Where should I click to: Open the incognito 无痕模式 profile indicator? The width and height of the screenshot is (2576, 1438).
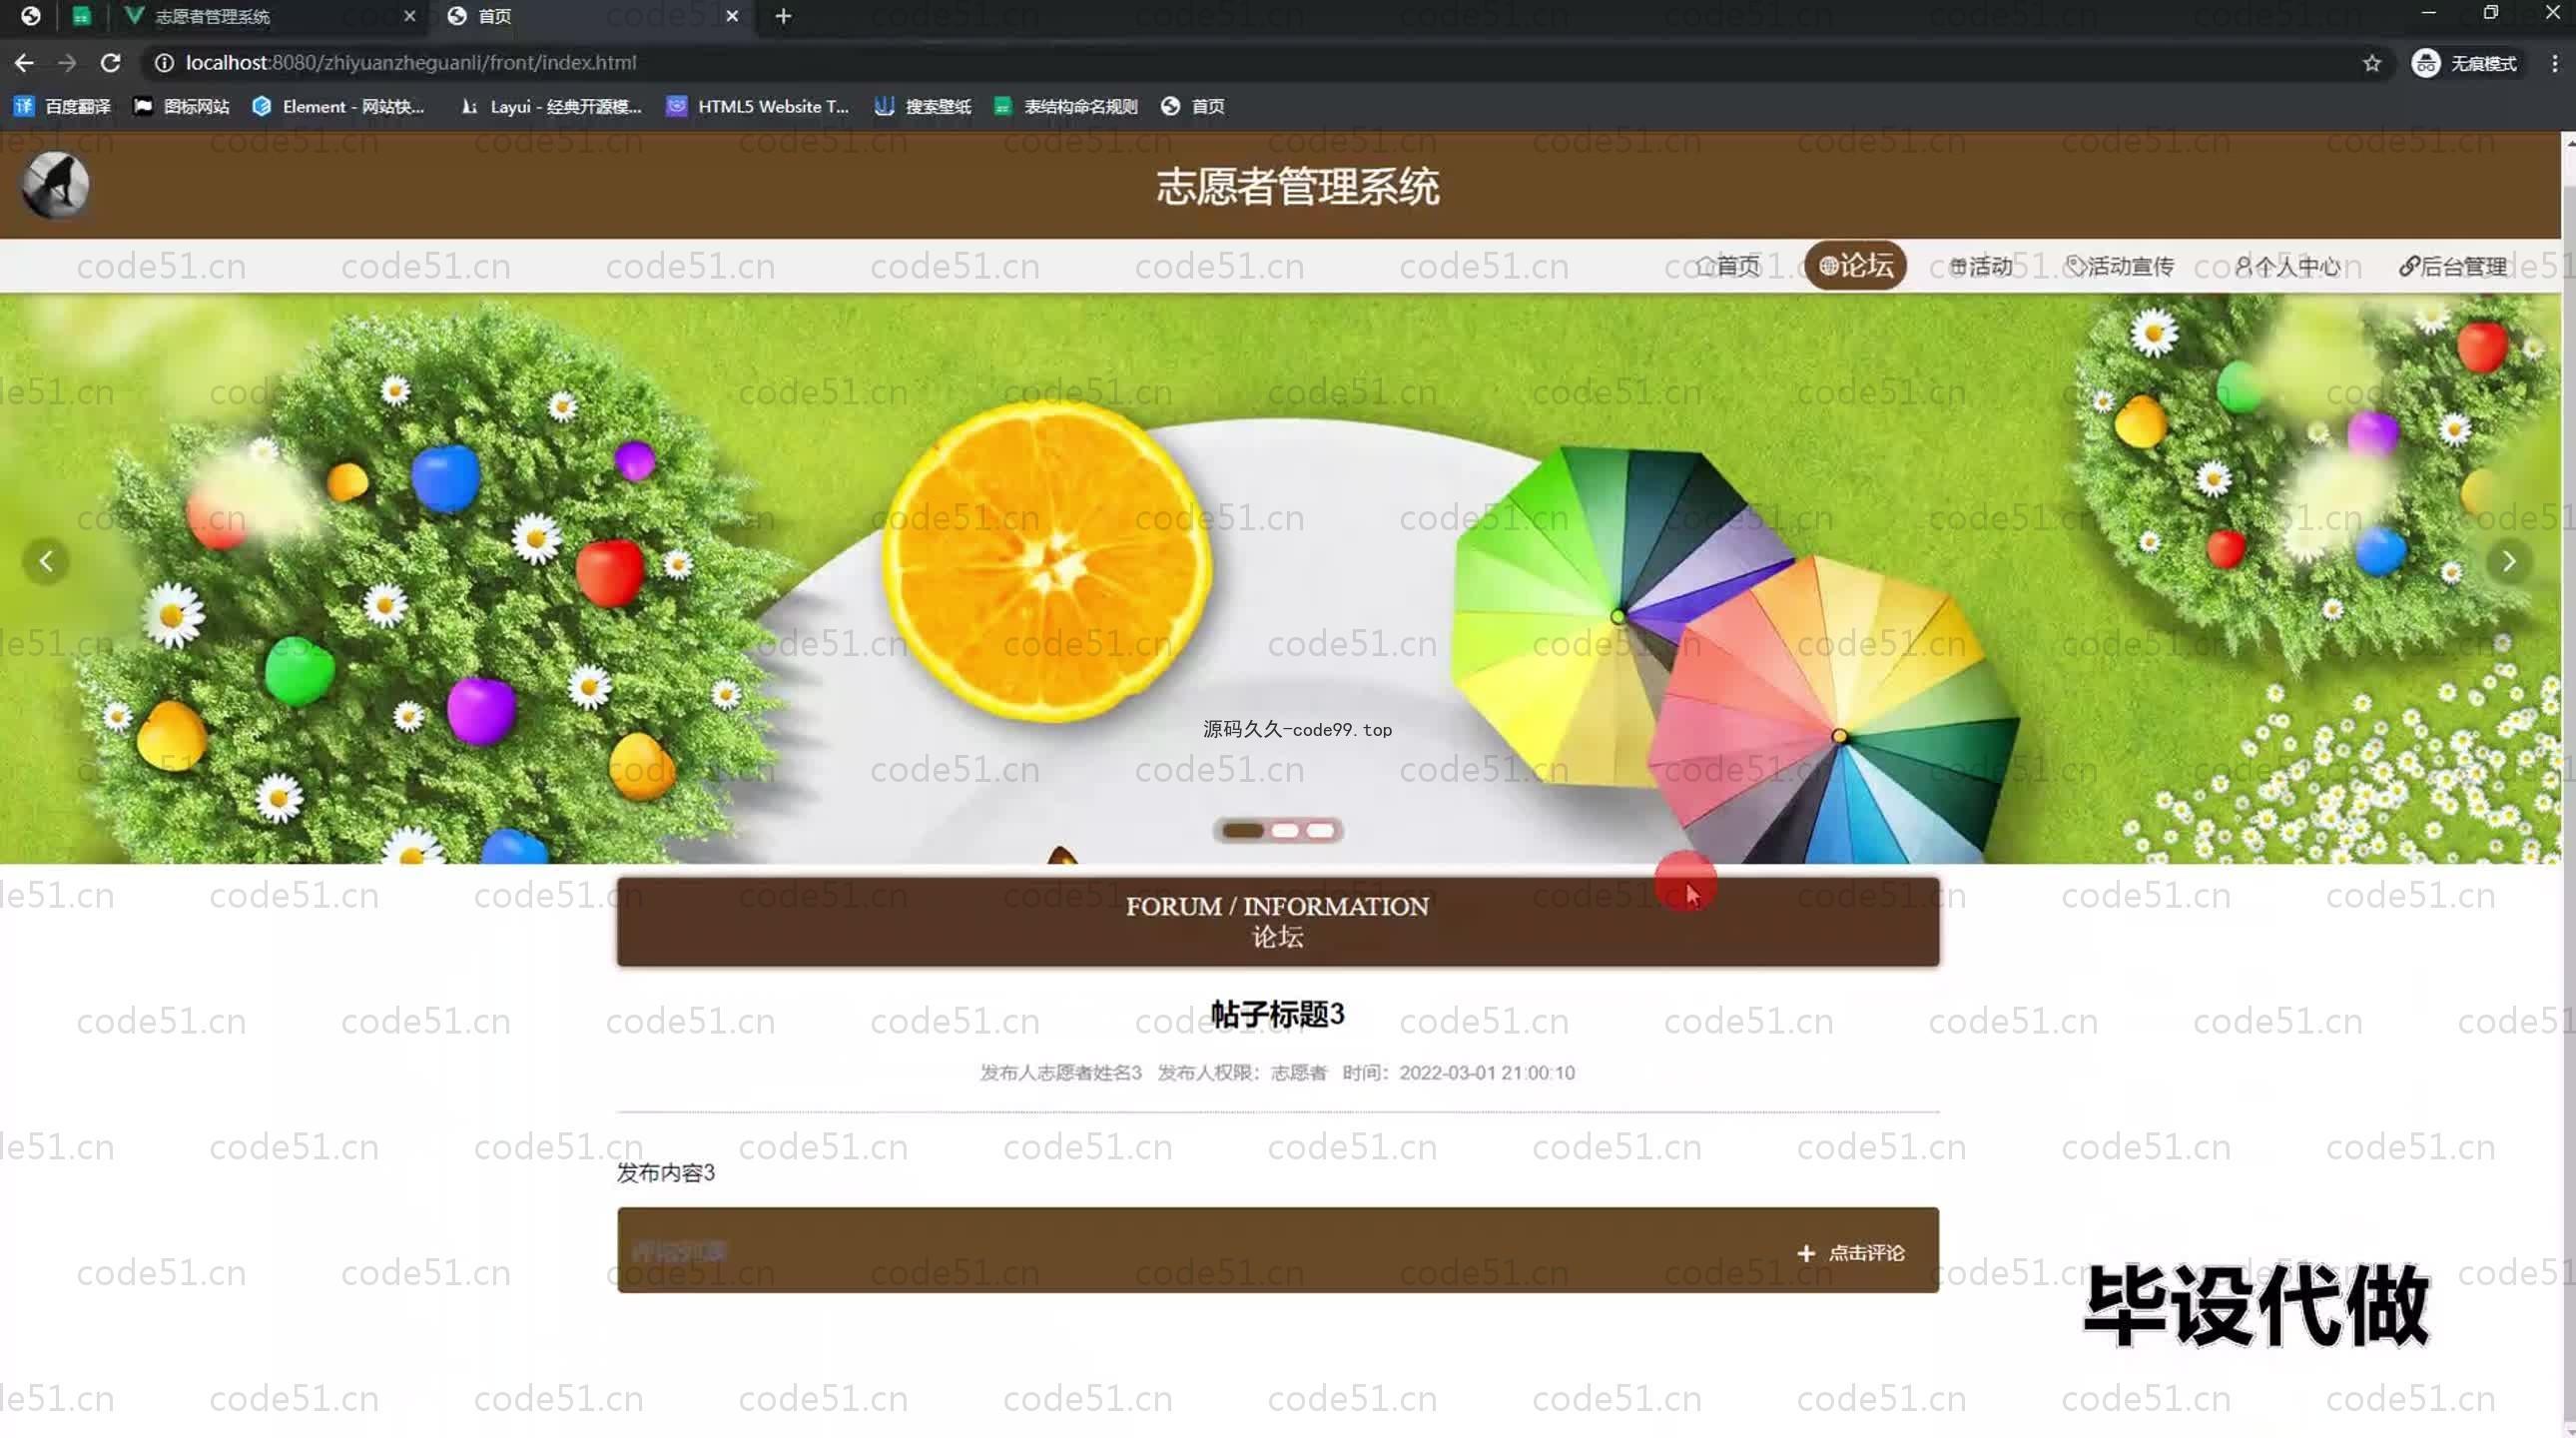click(x=2465, y=64)
